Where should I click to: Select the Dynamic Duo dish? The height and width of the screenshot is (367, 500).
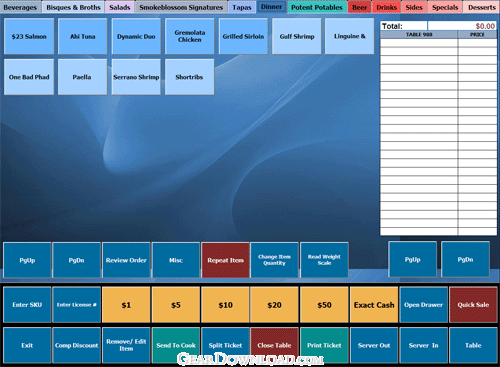pos(136,36)
